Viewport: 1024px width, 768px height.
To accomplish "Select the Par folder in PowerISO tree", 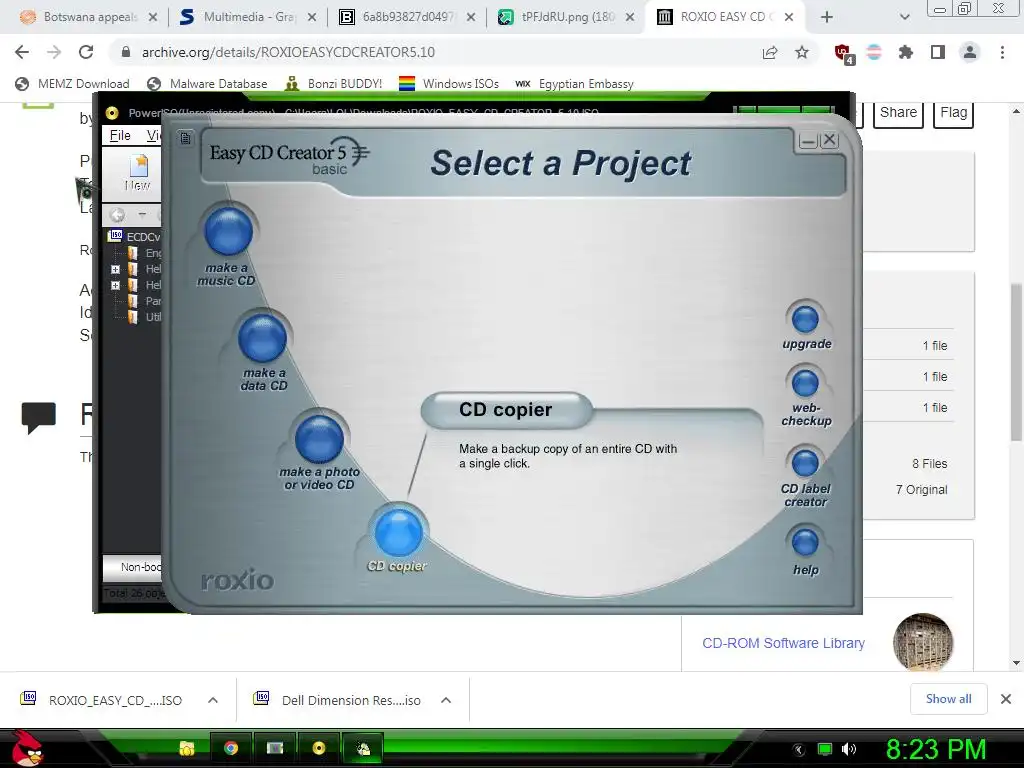I will tap(144, 301).
